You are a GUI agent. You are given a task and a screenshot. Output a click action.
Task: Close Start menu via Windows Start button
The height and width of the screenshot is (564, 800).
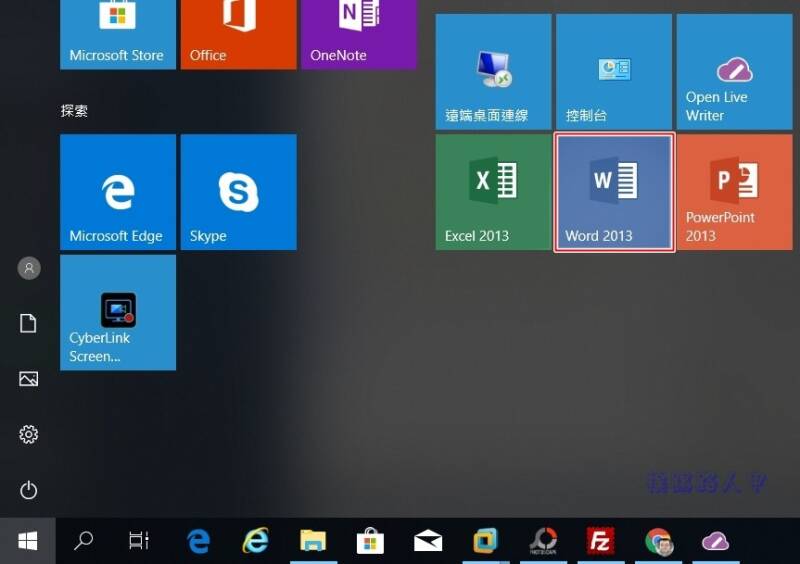(x=28, y=541)
